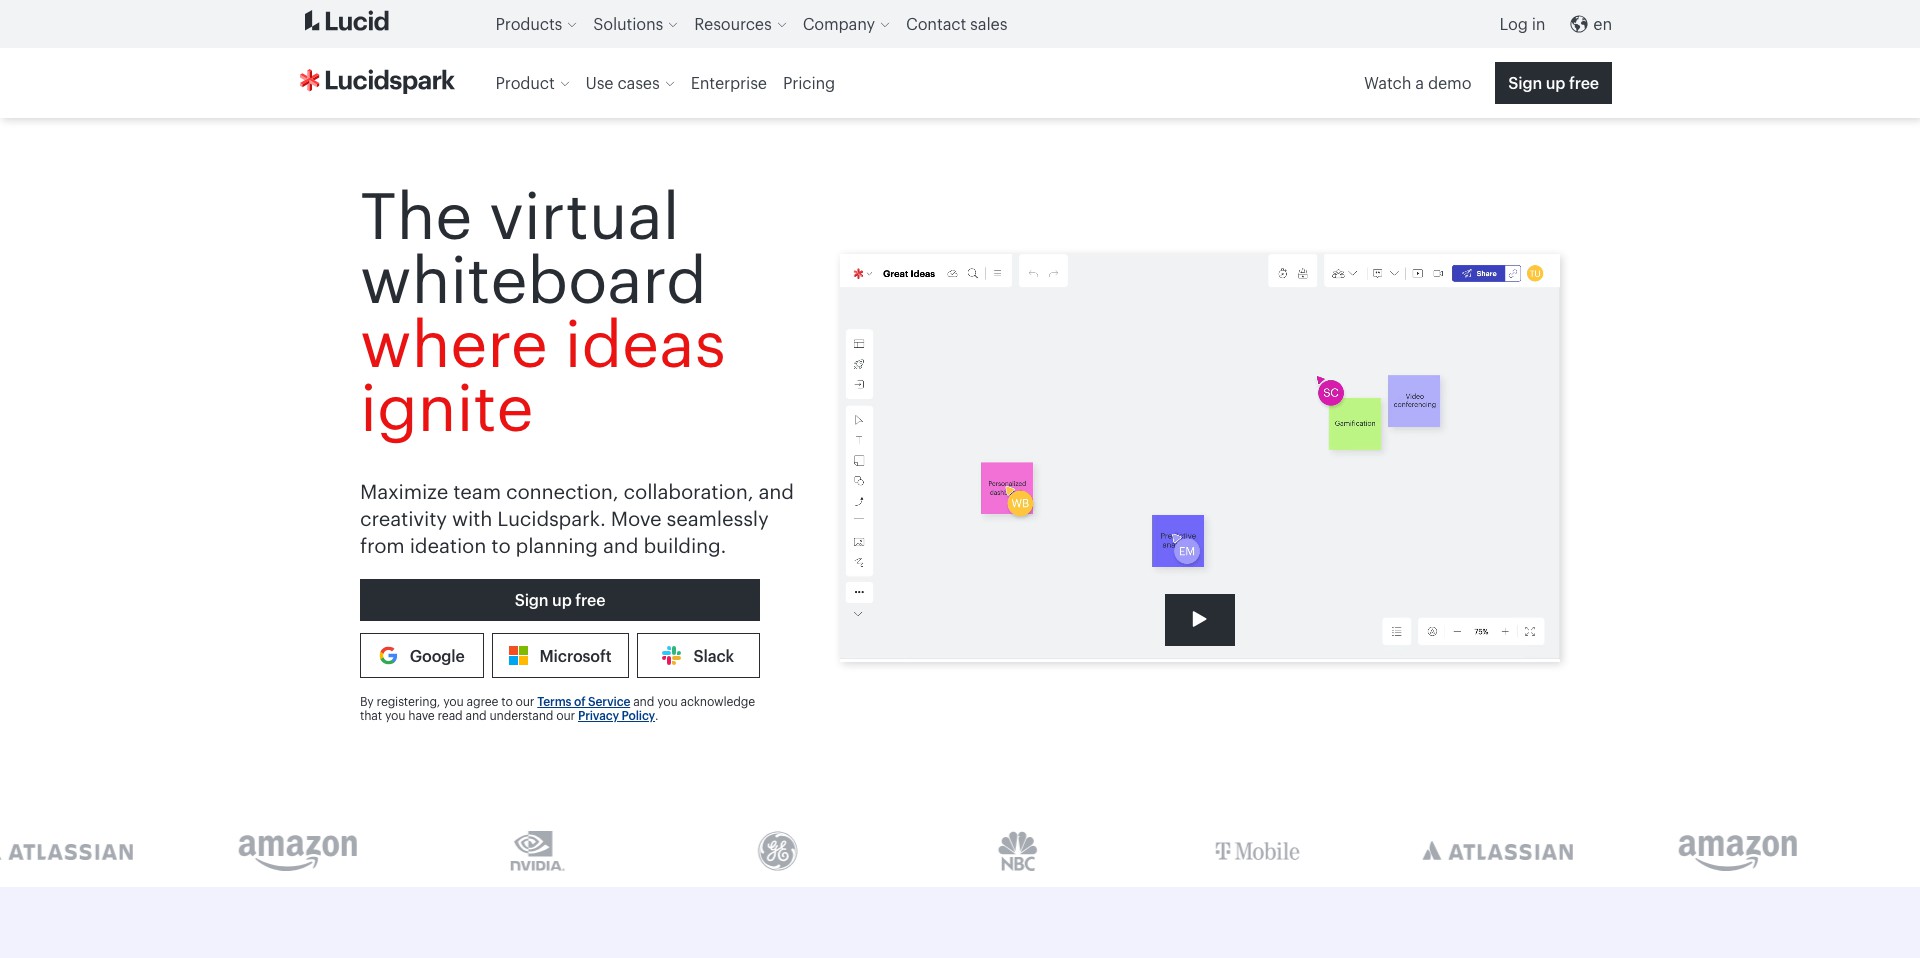
Task: Click the Lucid logo in top bar
Action: pyautogui.click(x=346, y=21)
